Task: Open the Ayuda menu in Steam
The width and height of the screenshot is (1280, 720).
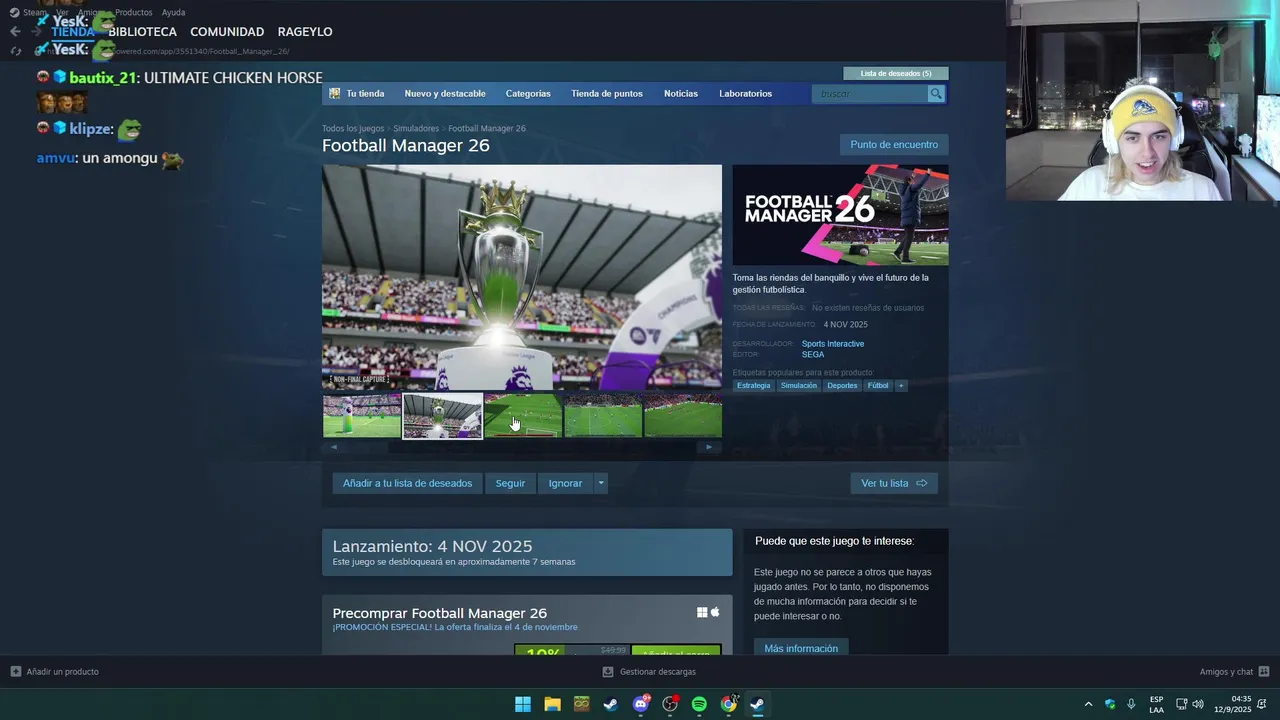Action: tap(173, 12)
